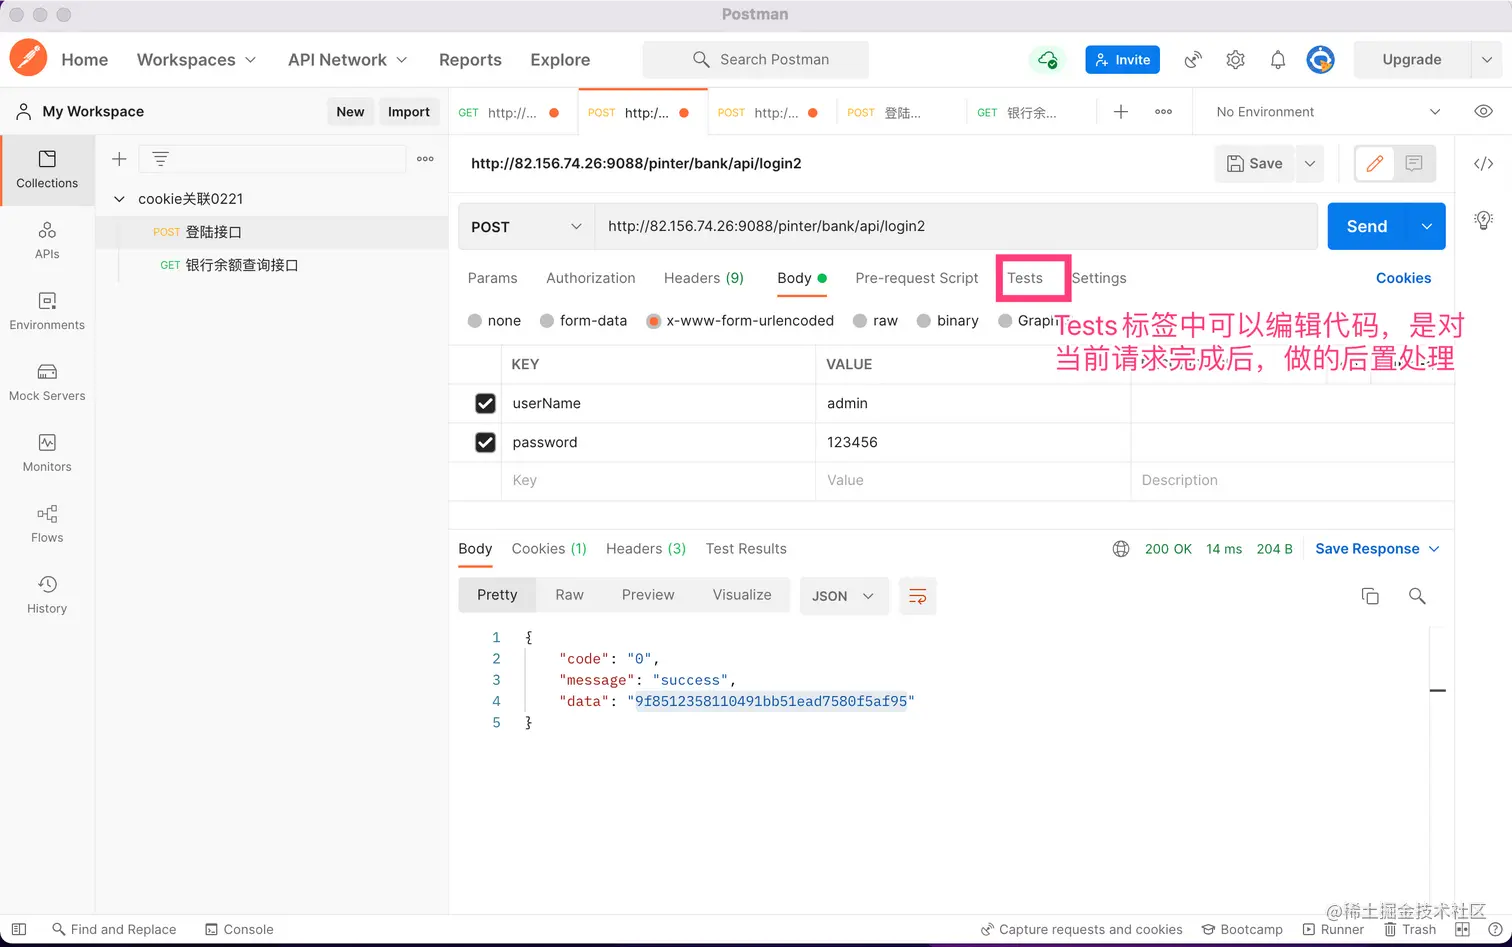The image size is (1512, 947).
Task: Click the Invite button
Action: (x=1122, y=60)
